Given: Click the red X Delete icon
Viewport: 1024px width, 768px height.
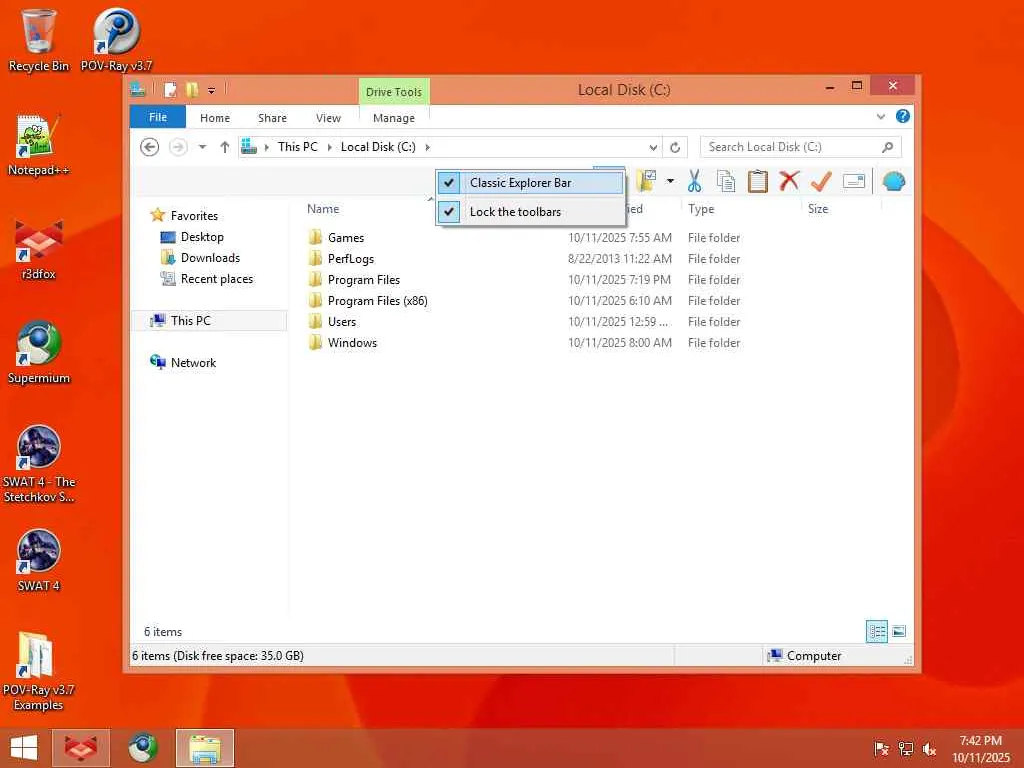Looking at the screenshot, I should (x=789, y=180).
